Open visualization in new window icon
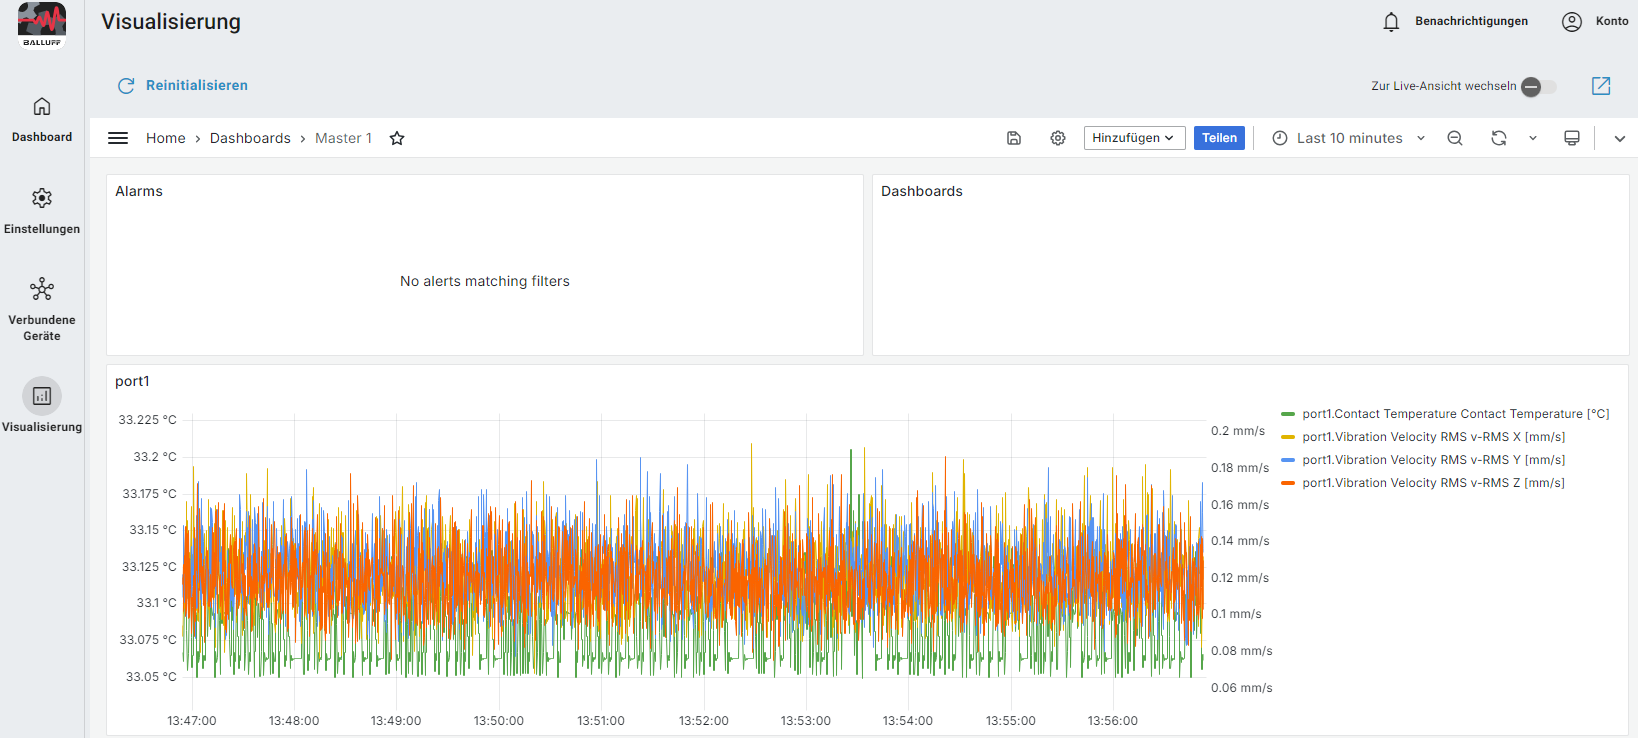The image size is (1638, 738). click(1600, 86)
